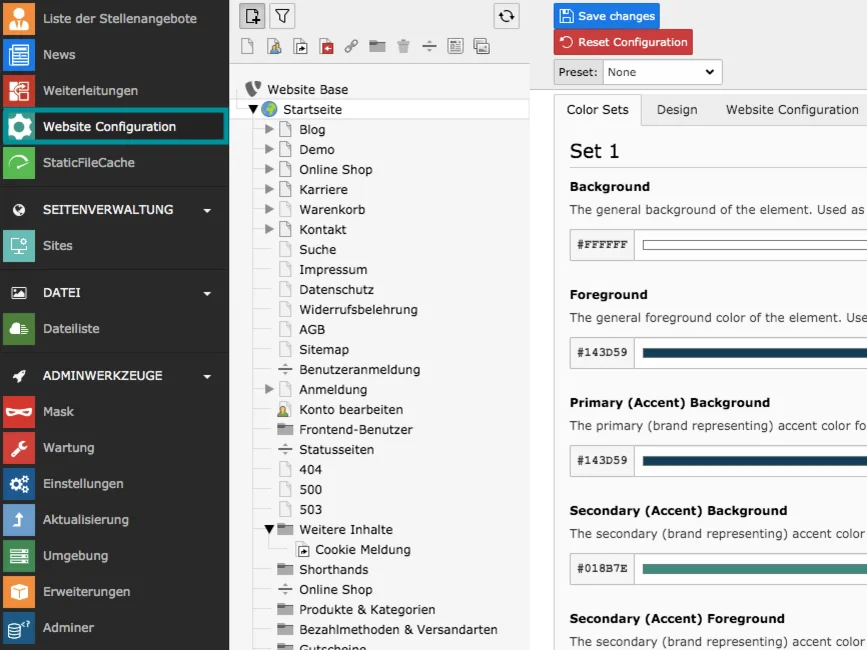Image resolution: width=867 pixels, height=650 pixels.
Task: Collapse the Weitere Inhalte node
Action: click(267, 529)
